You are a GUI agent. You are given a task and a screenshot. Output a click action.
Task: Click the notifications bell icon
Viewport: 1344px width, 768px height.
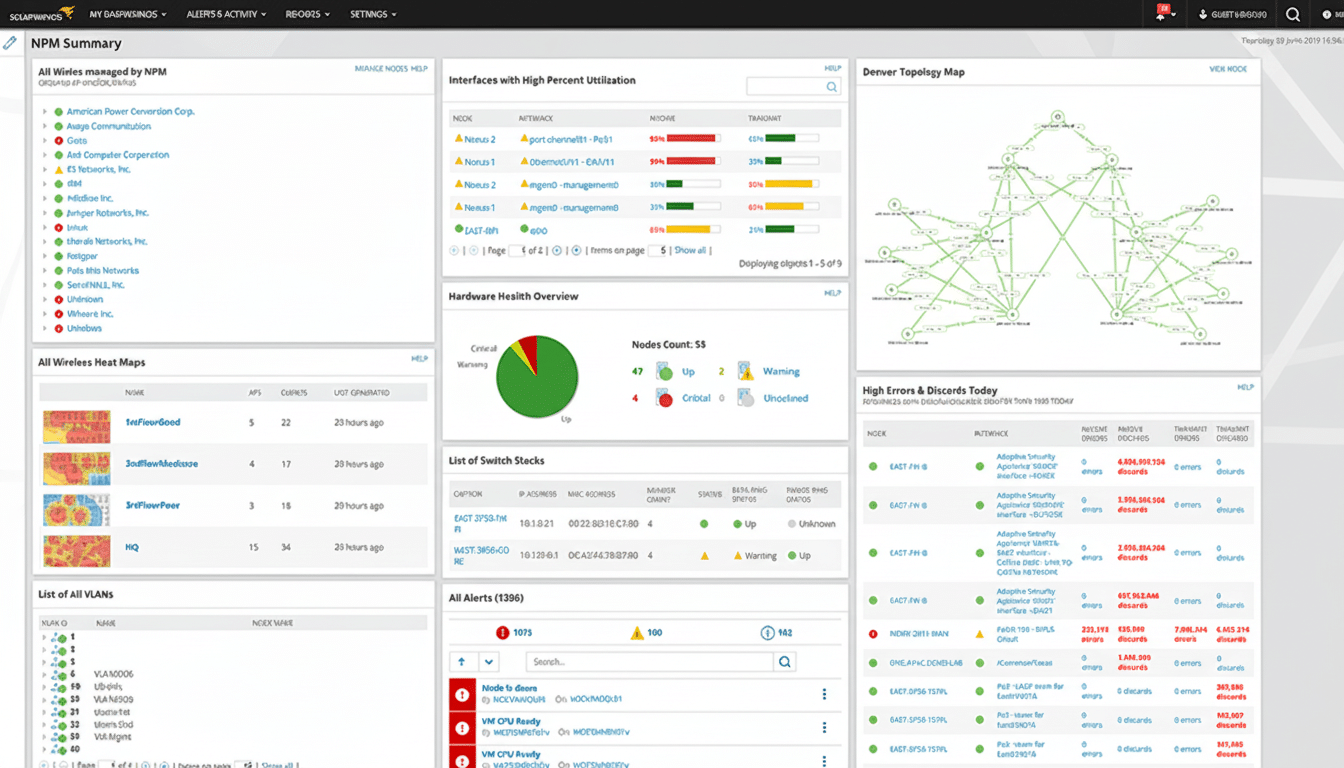coord(1160,14)
